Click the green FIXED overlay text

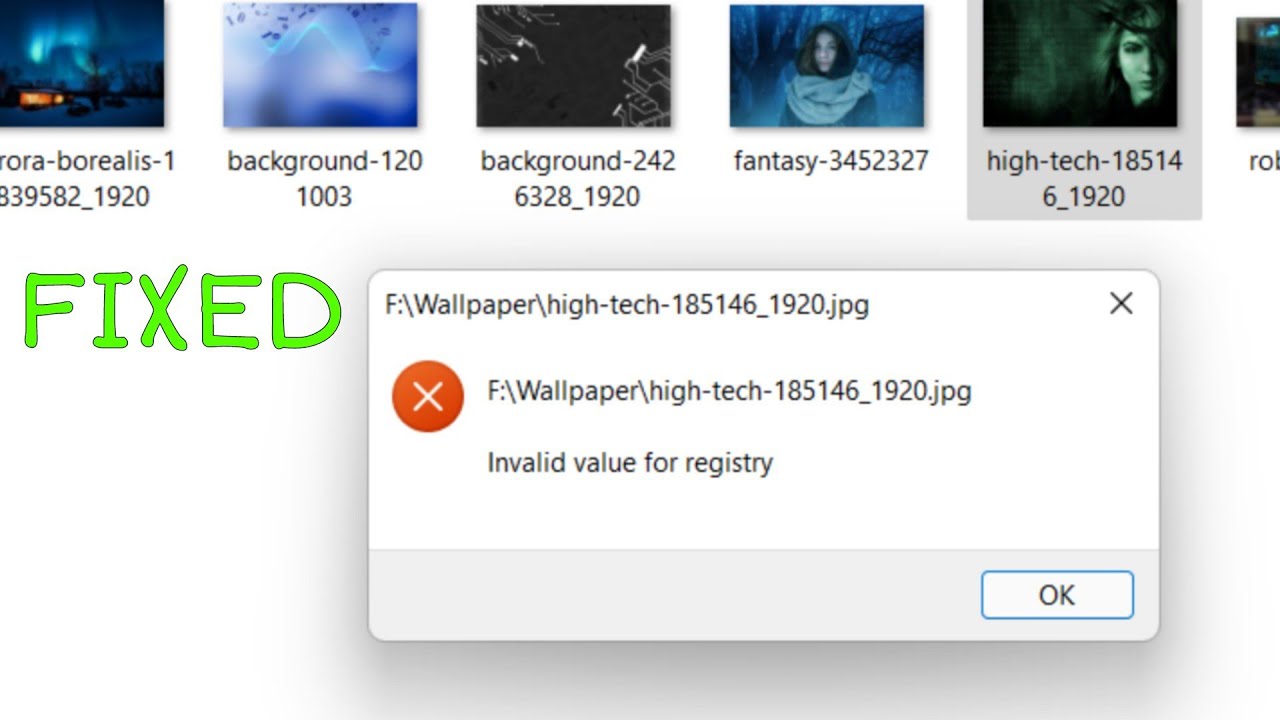182,310
